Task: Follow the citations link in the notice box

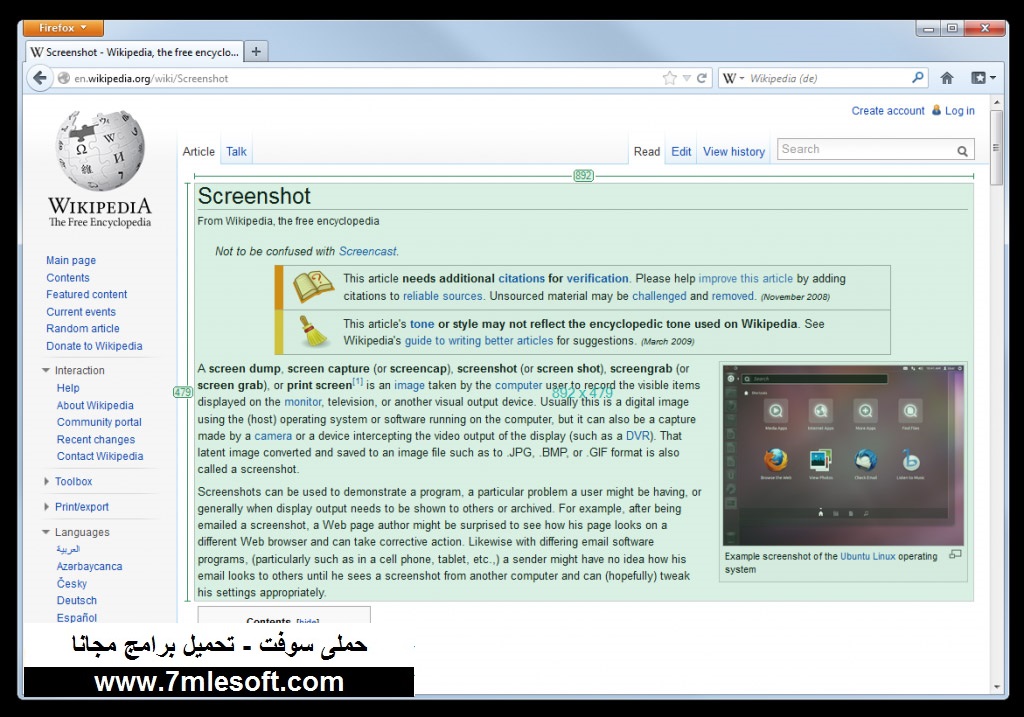Action: [521, 279]
